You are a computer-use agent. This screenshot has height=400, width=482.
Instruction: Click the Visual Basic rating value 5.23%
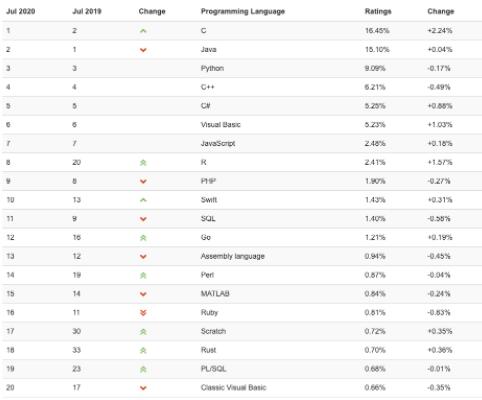click(x=375, y=125)
